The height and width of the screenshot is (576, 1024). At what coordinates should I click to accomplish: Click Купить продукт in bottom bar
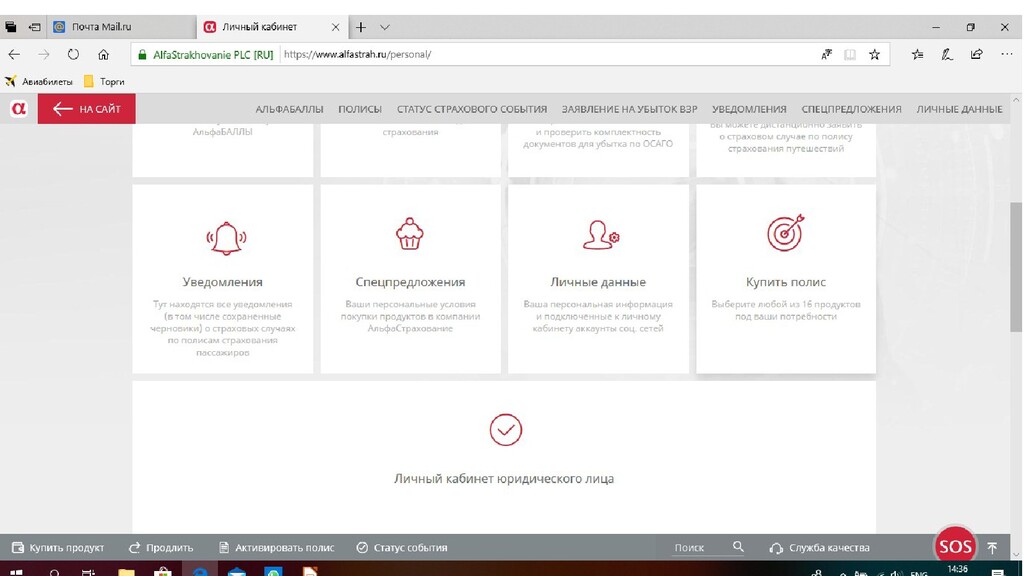pyautogui.click(x=58, y=548)
